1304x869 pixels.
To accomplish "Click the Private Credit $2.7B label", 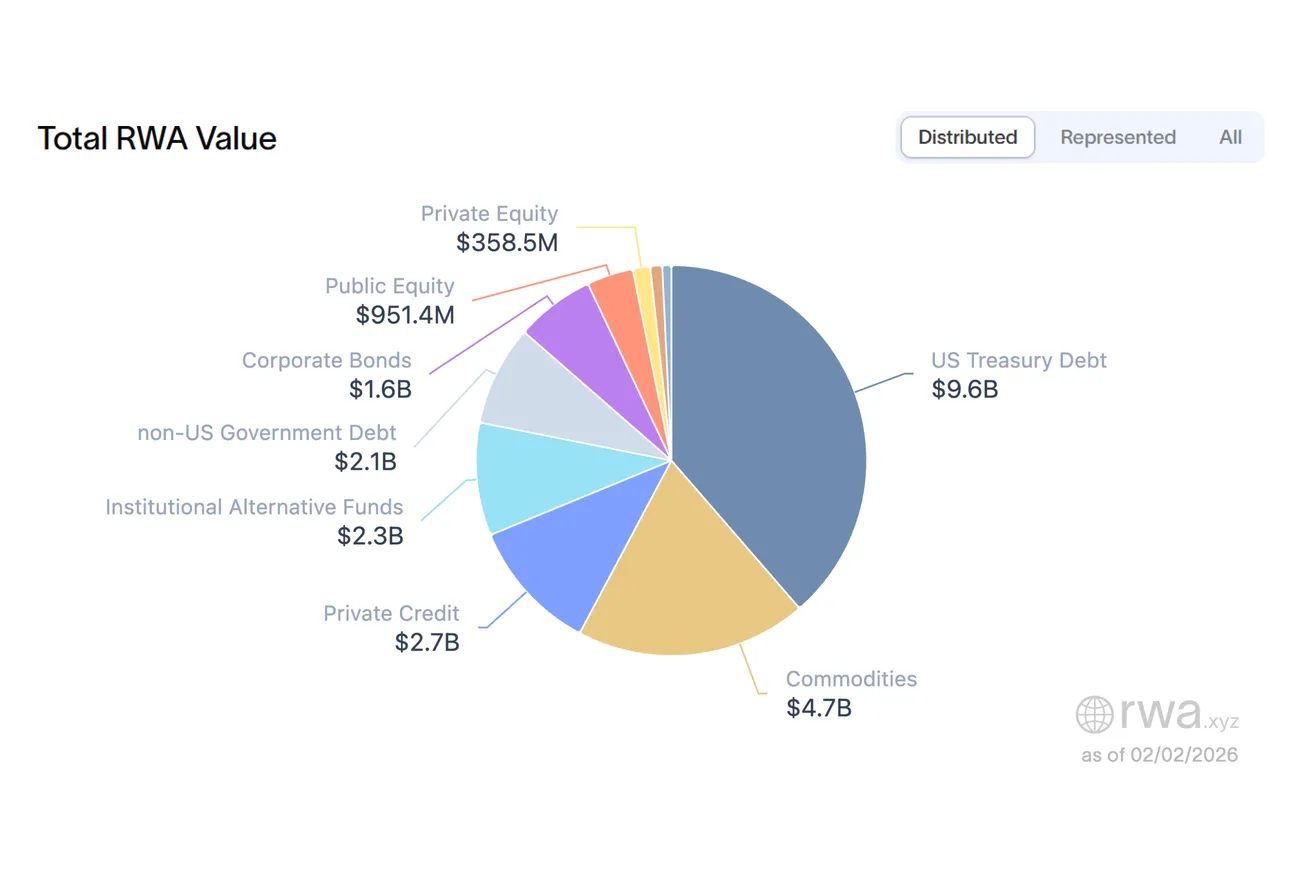I will 391,627.
